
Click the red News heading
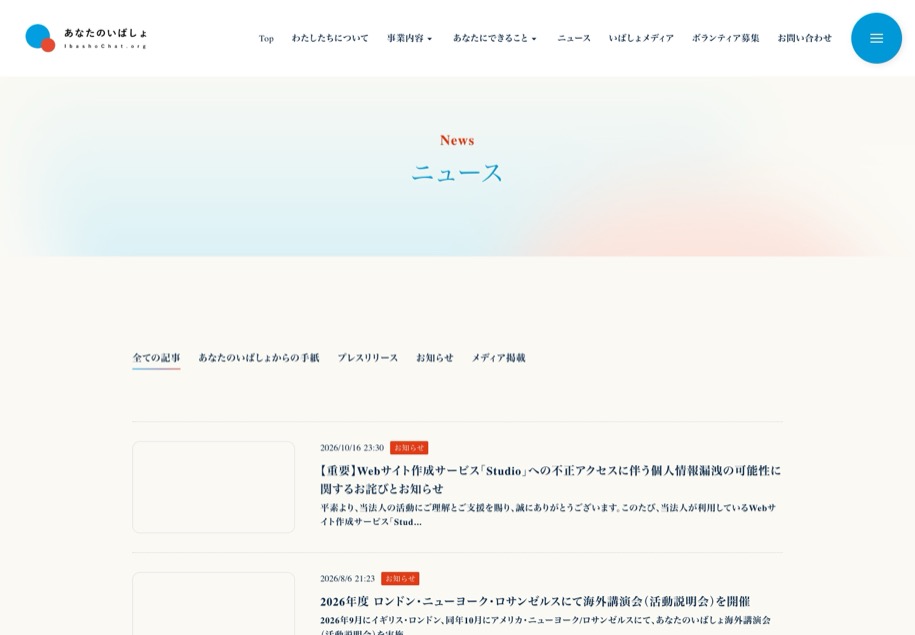click(x=457, y=140)
